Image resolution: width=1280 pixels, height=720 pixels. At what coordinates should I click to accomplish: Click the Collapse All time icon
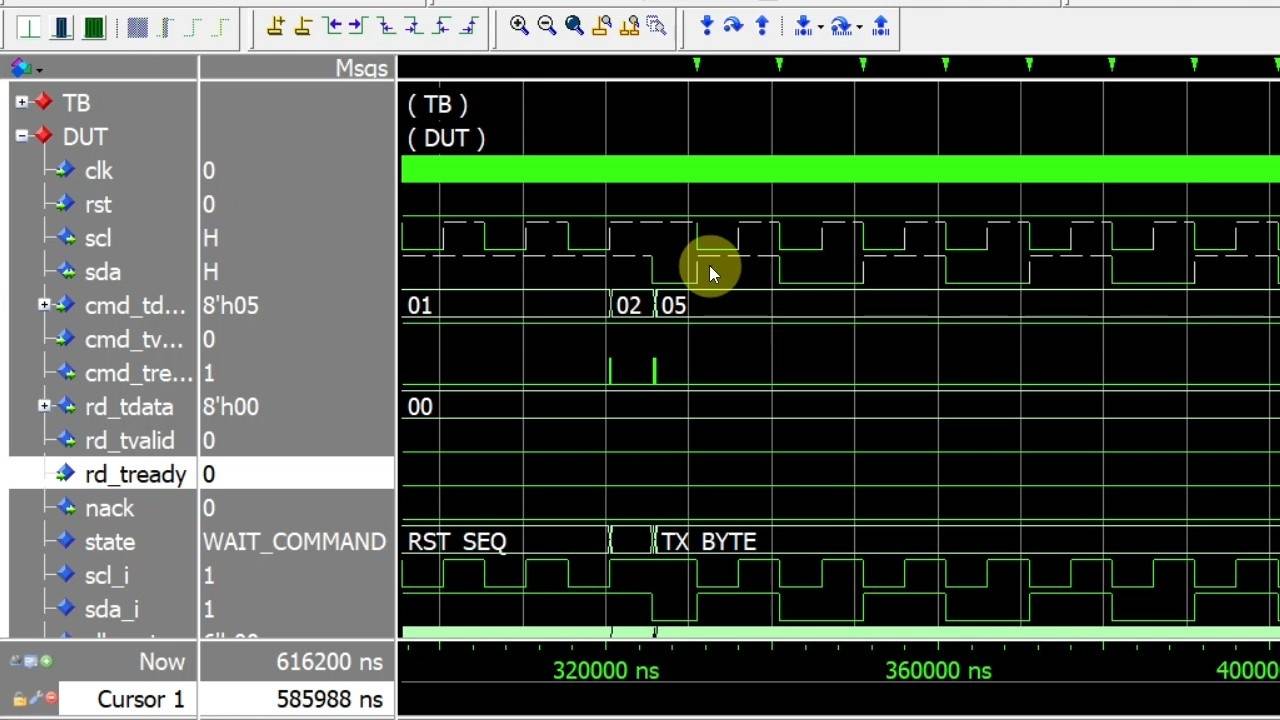point(193,27)
